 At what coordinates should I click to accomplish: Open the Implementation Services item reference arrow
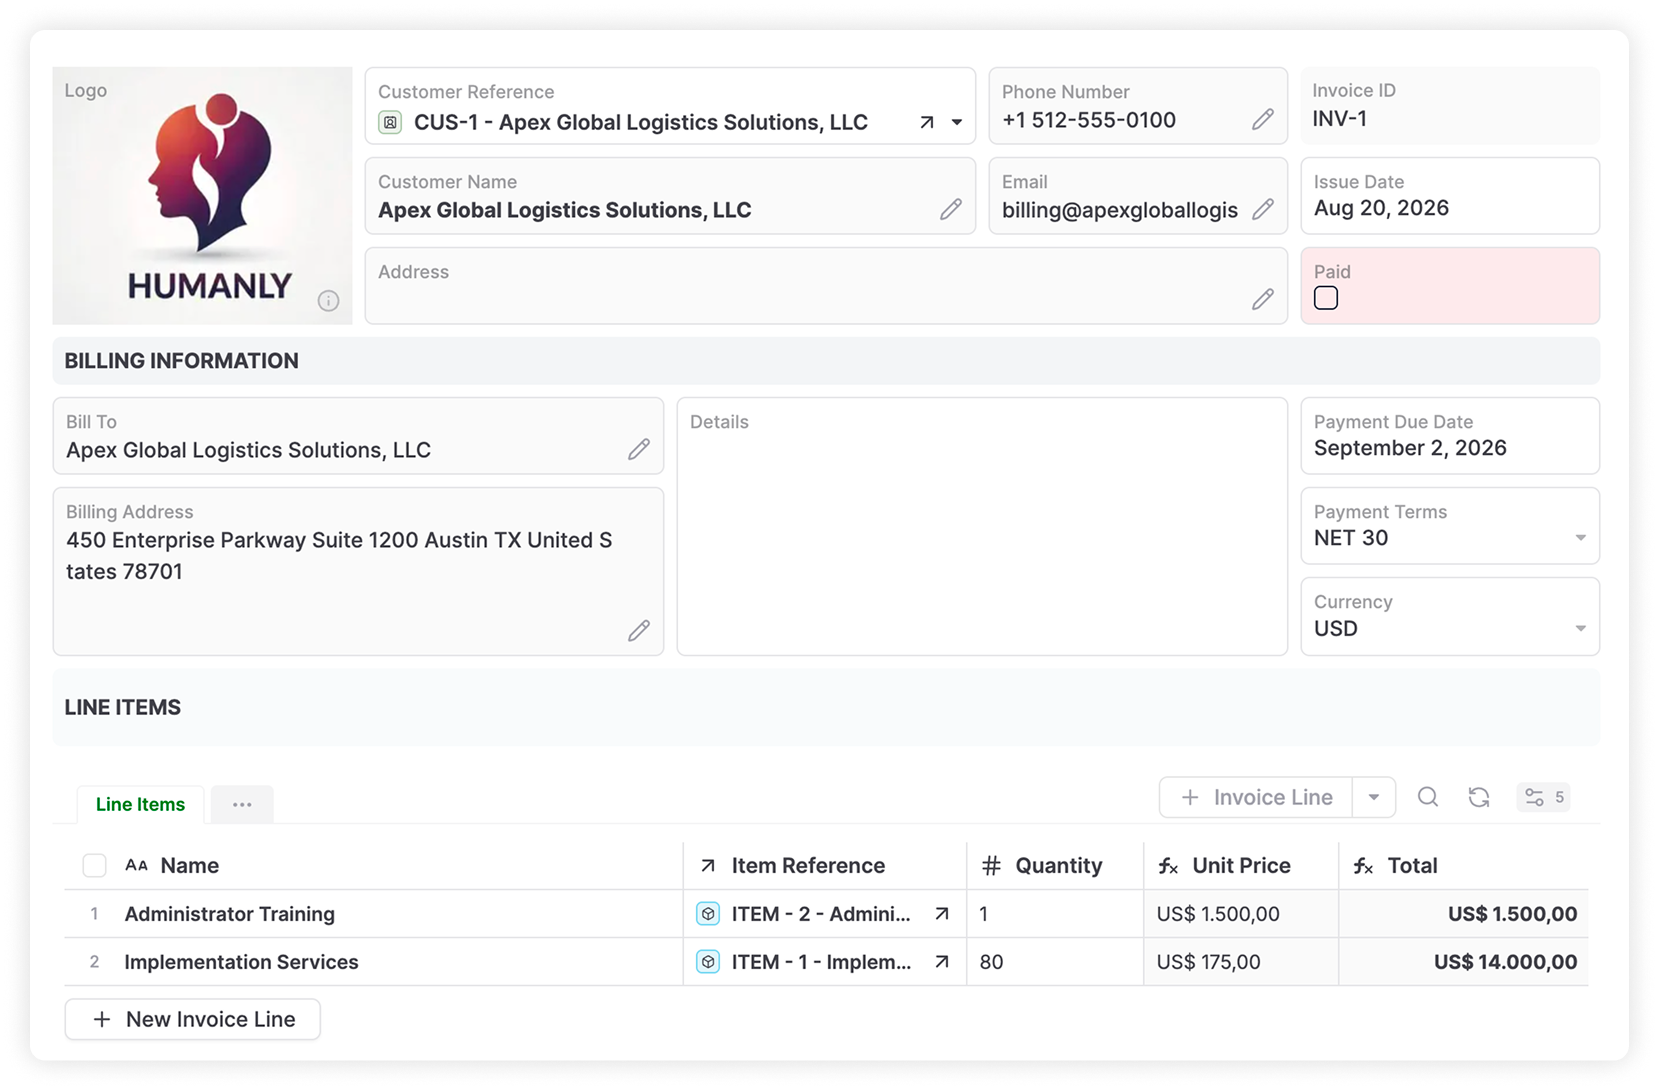coord(942,962)
